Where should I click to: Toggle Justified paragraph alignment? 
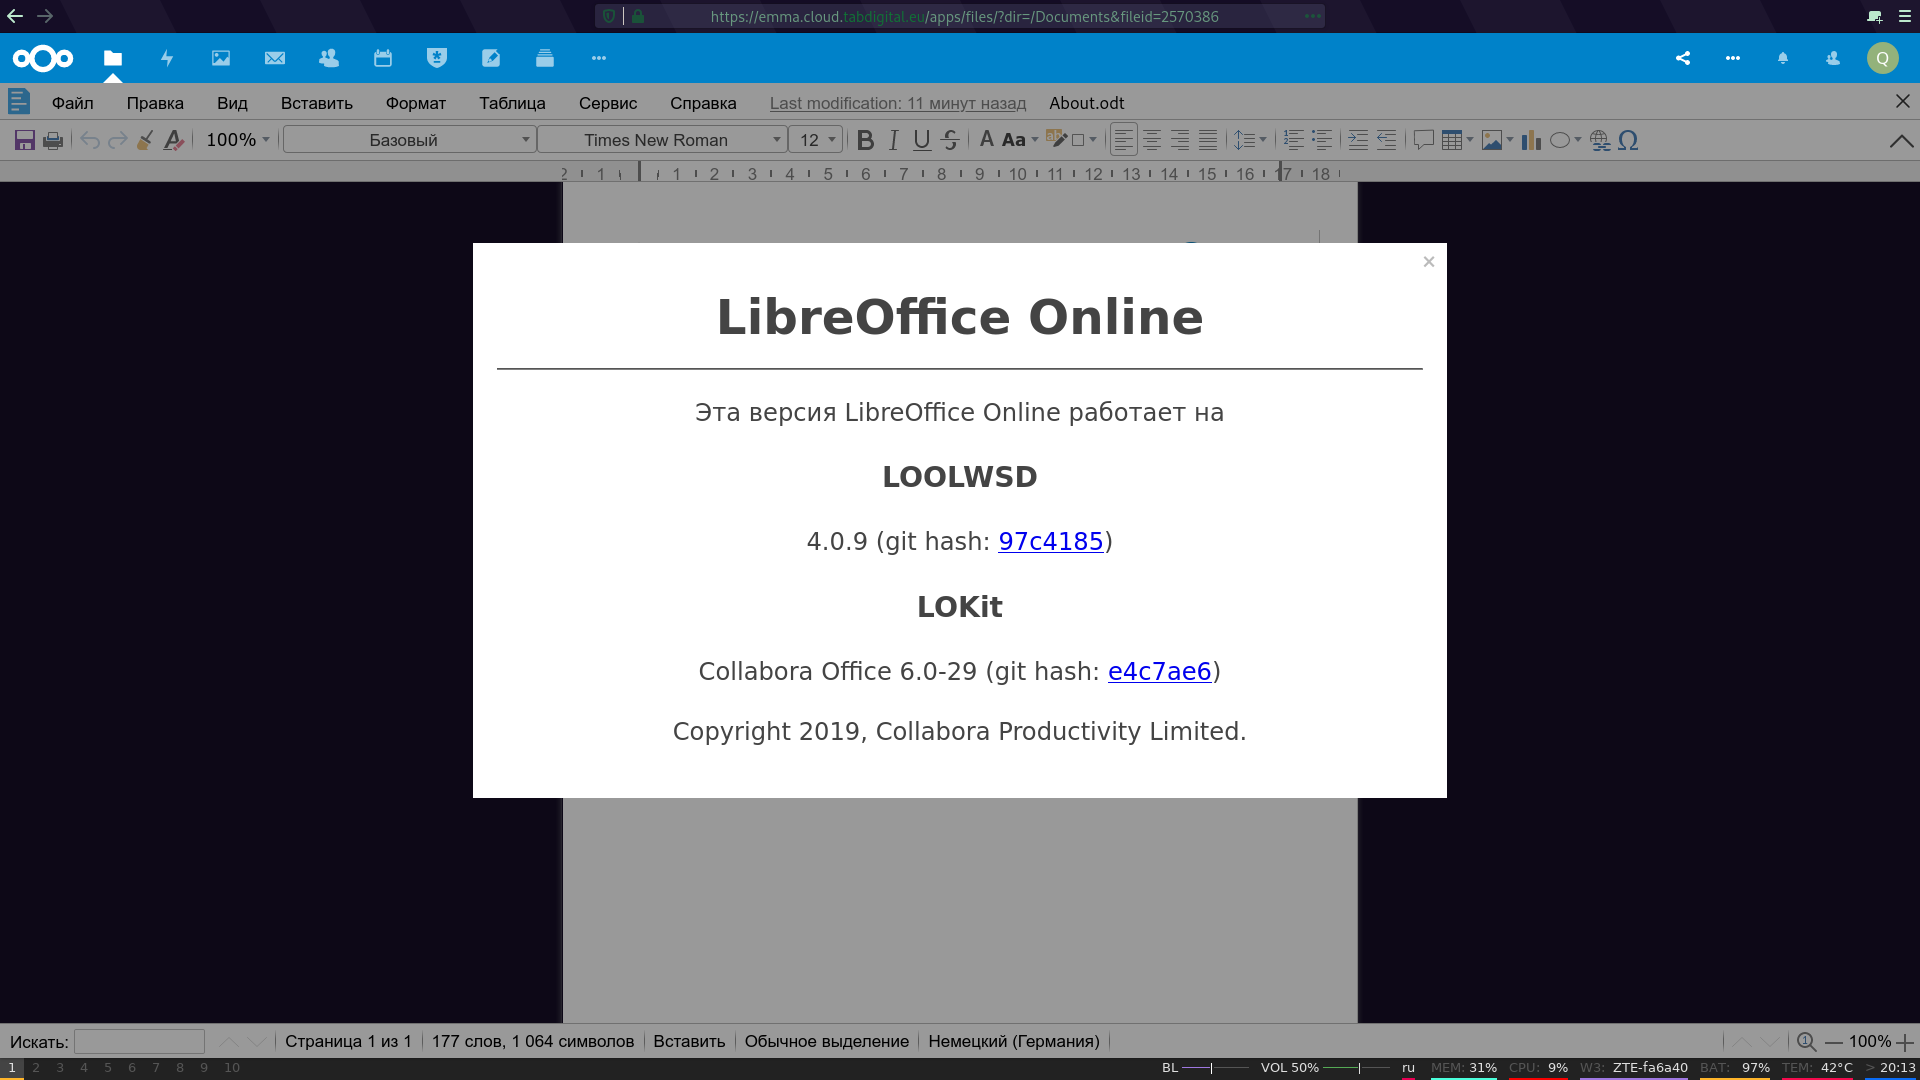1208,140
